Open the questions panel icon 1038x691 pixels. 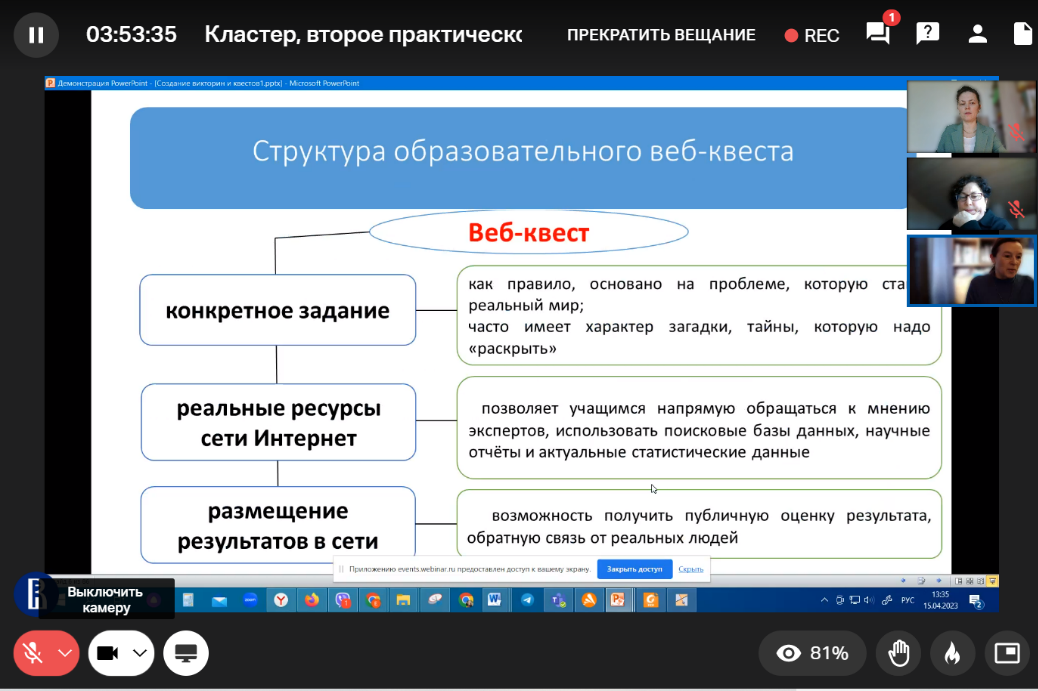[928, 34]
